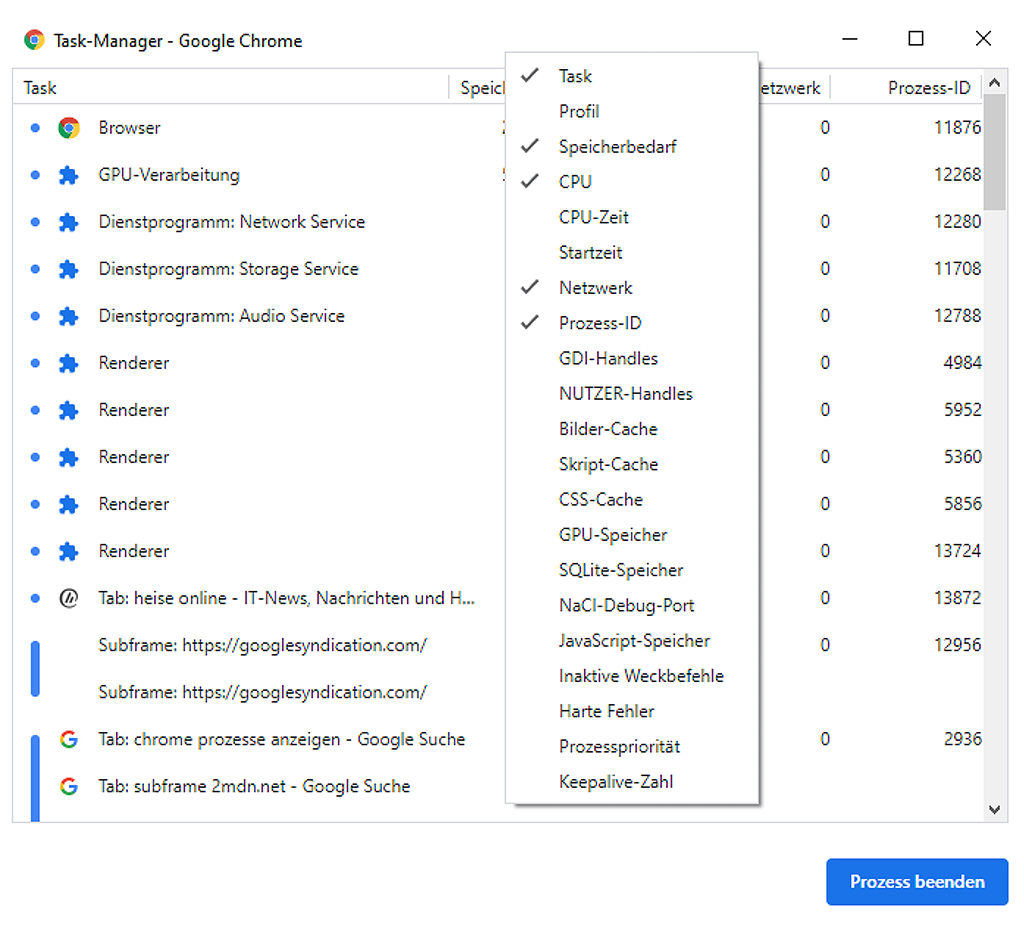Screen dimensions: 1024x929
Task: Click Google favicon of chrome prozesse anzeigen tab
Action: 69,740
